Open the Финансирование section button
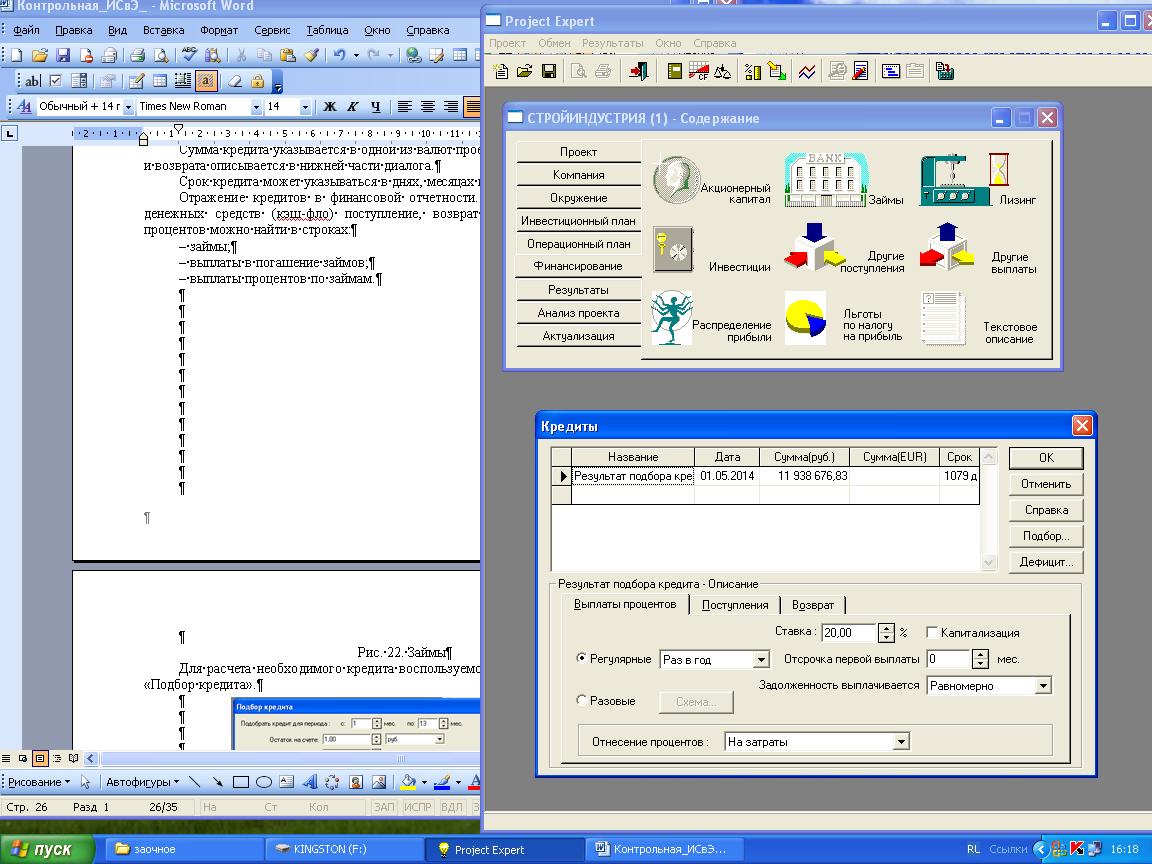The image size is (1152, 864). (x=578, y=266)
